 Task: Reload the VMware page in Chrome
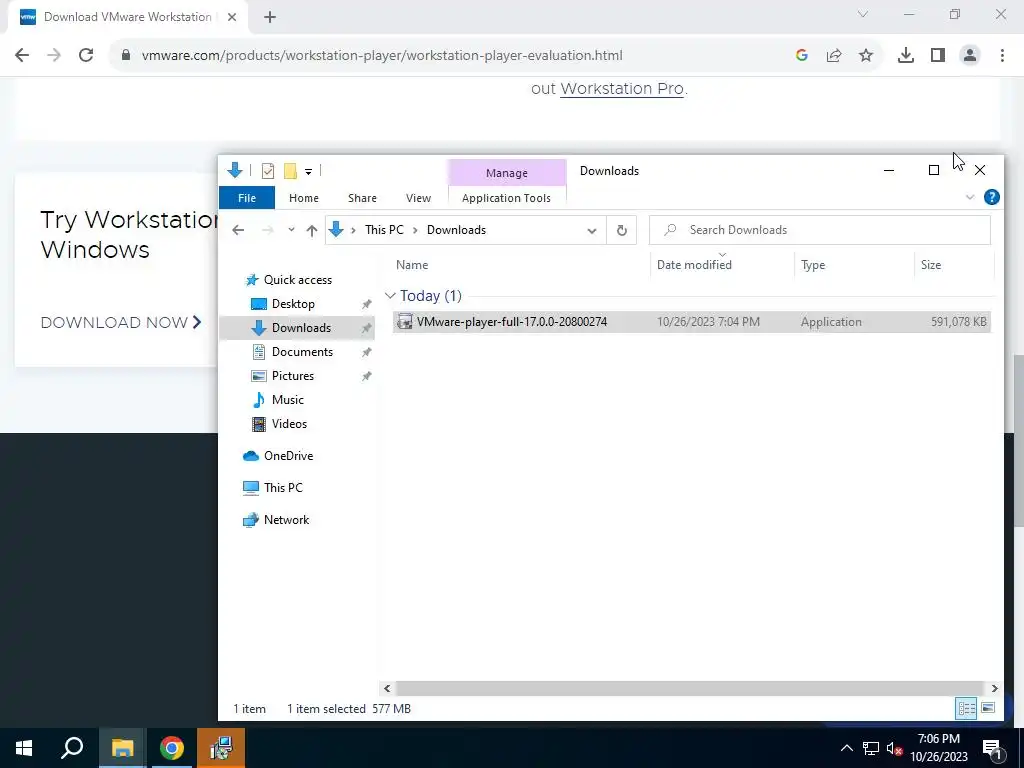pos(86,56)
